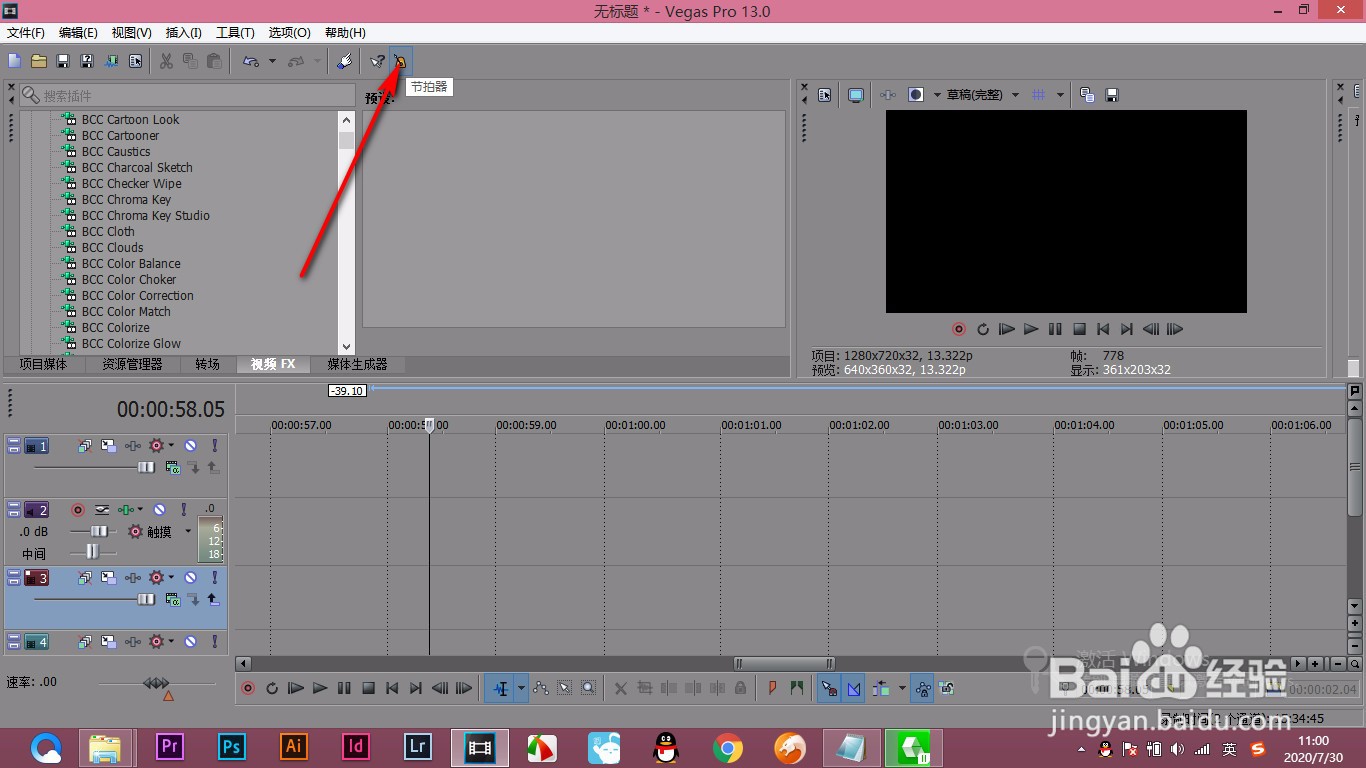Save preview snapshot to file
Image resolution: width=1366 pixels, height=768 pixels.
coord(1111,95)
